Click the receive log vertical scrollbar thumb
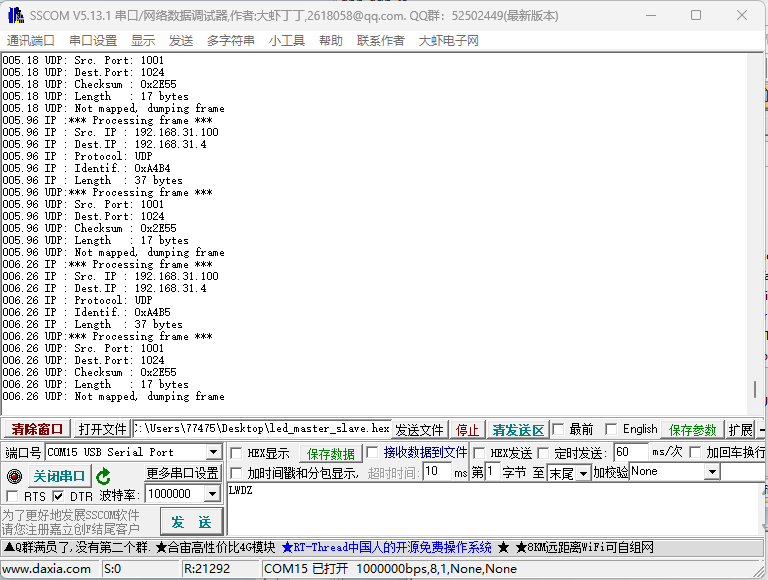The height and width of the screenshot is (580, 768). point(754,390)
